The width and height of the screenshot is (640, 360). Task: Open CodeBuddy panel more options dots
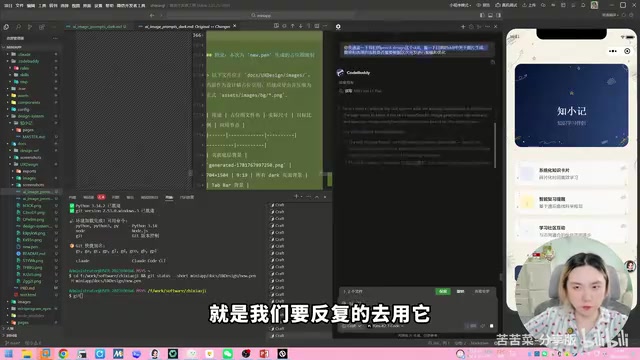487,27
